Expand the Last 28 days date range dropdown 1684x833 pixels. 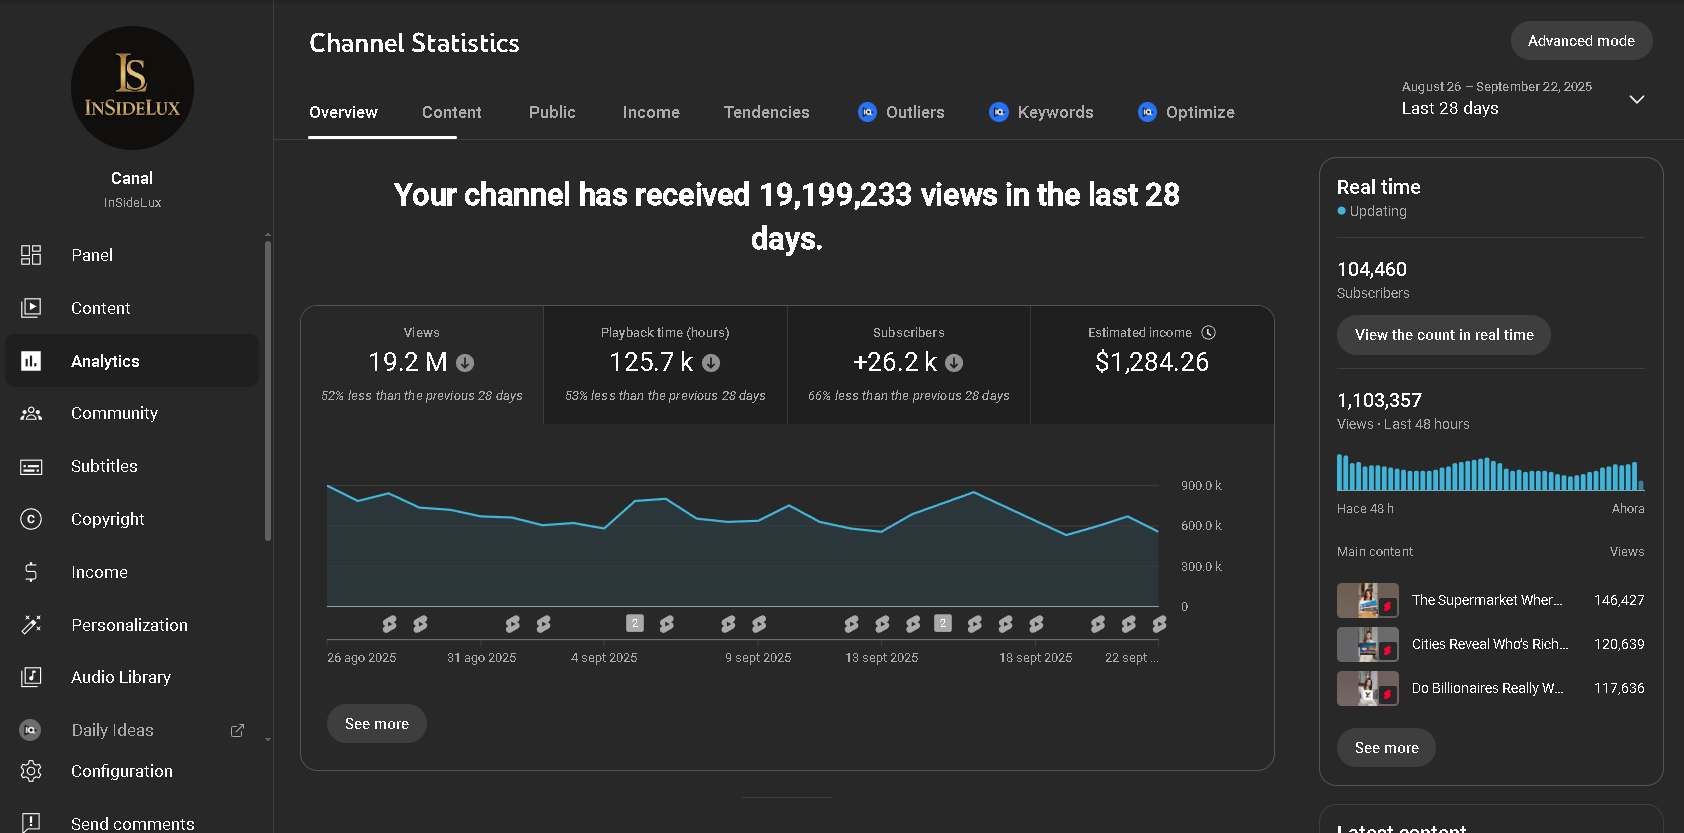[1636, 99]
